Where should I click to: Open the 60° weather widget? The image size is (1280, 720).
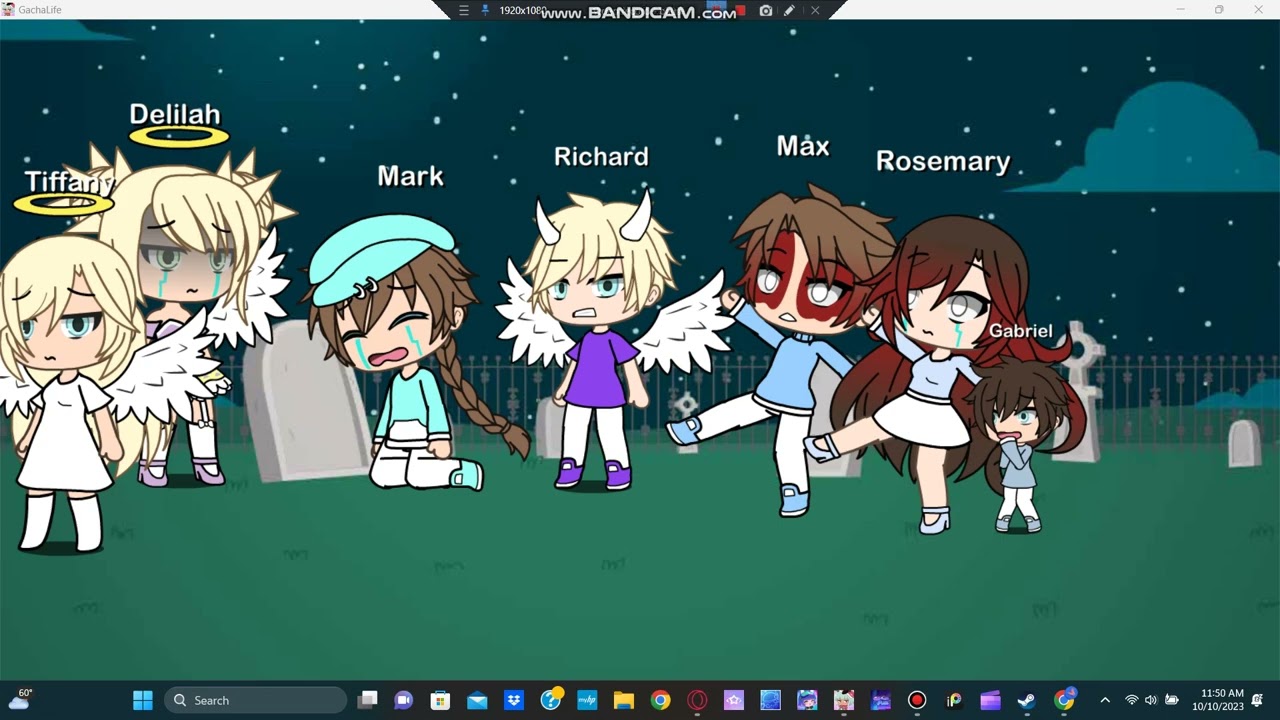point(19,699)
